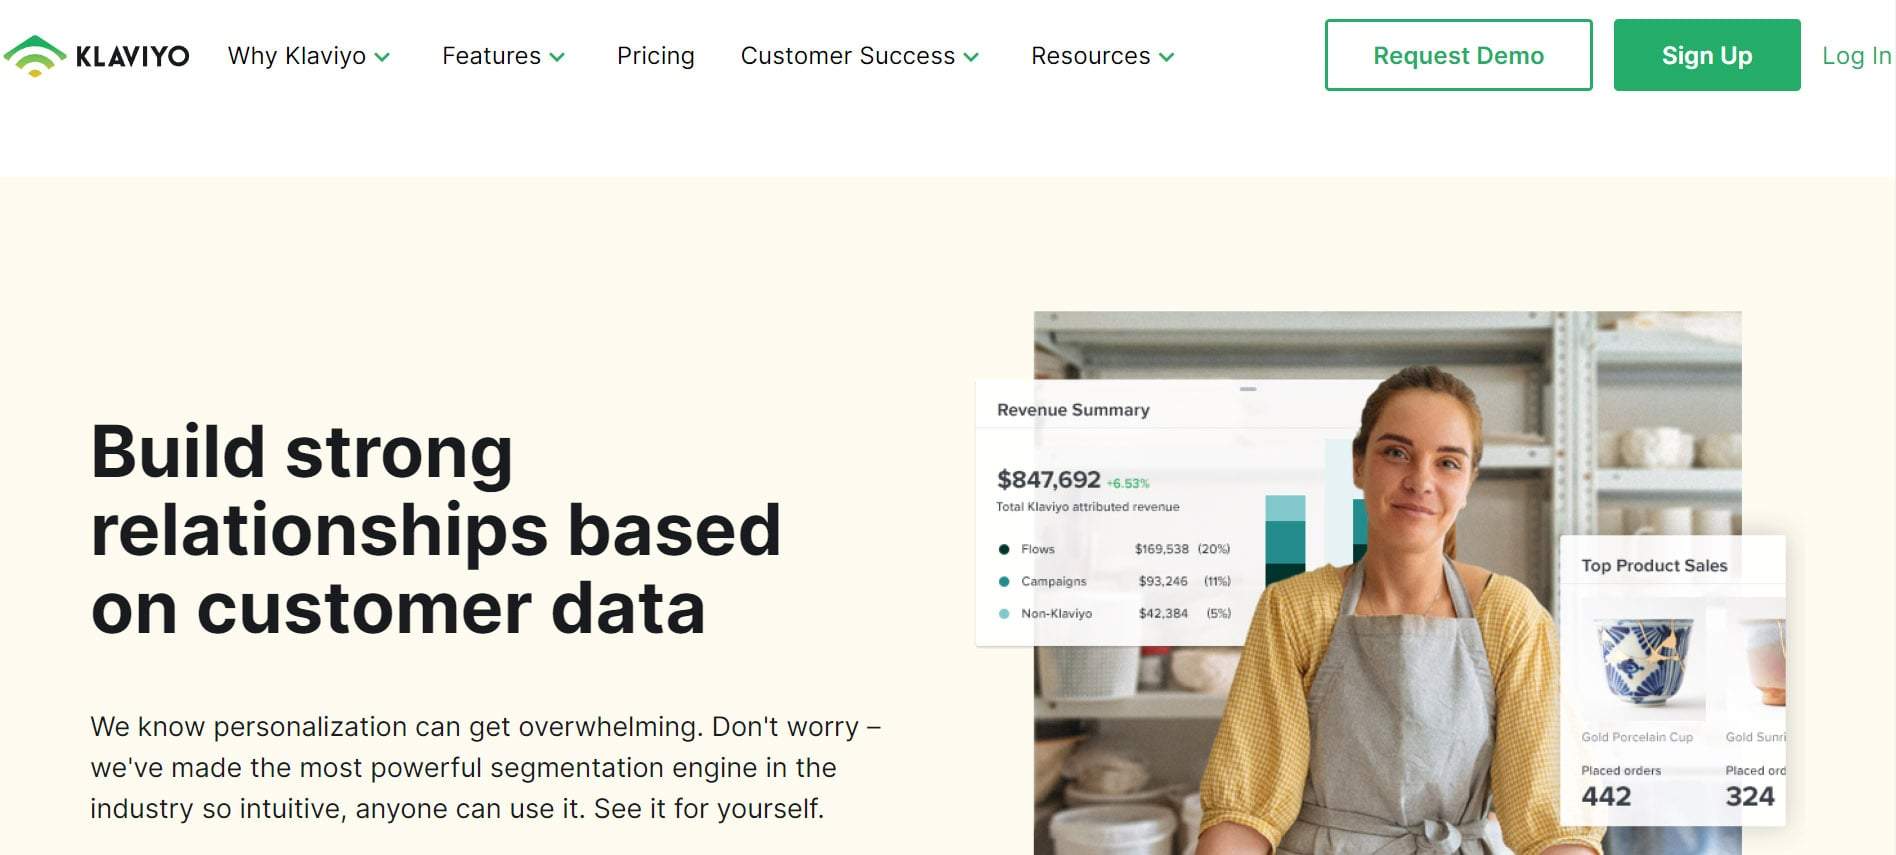1896x855 pixels.
Task: Select the Gold Porcelain Cup thumbnail
Action: (x=1643, y=661)
